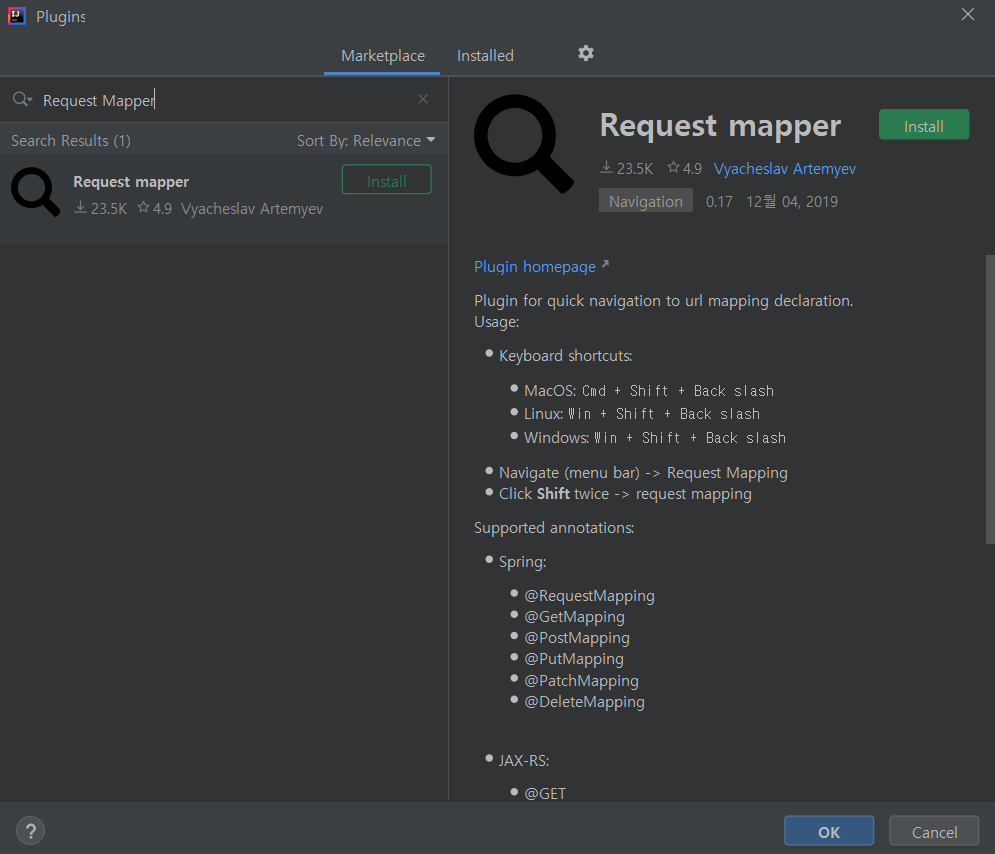995x854 pixels.
Task: Click the Shift twice -> request mapping line
Action: (x=625, y=494)
